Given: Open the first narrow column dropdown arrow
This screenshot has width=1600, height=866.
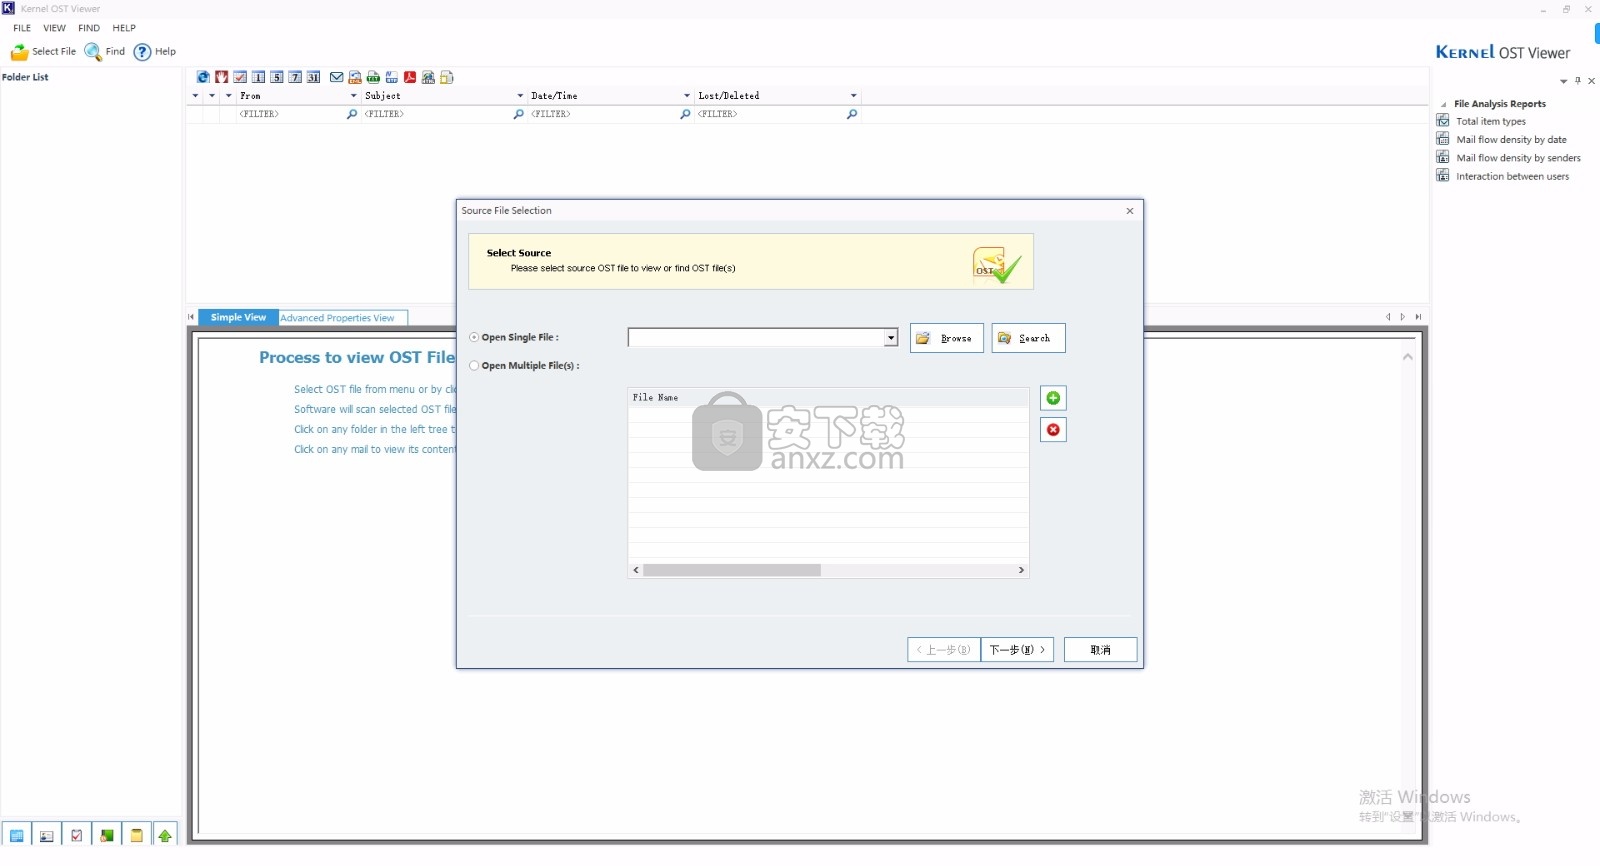Looking at the screenshot, I should pos(195,96).
